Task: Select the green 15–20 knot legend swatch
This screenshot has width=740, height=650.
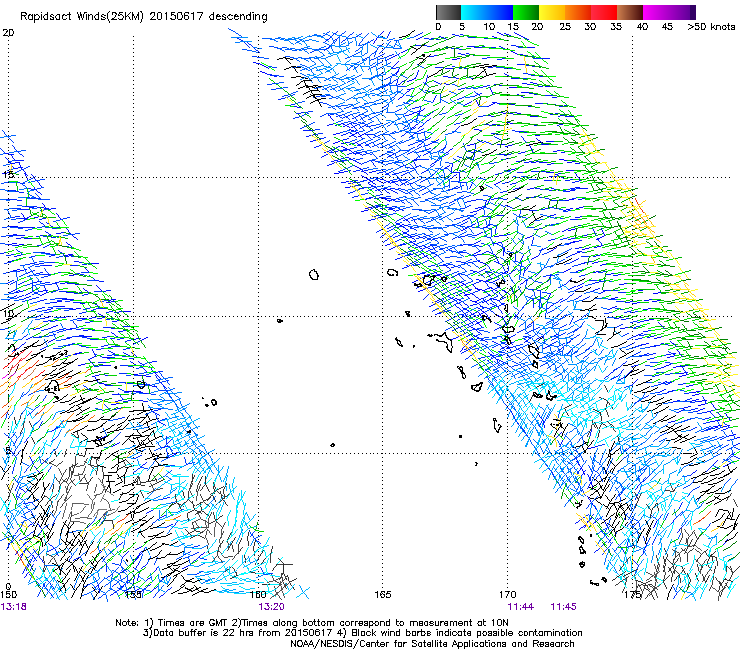Action: (526, 12)
